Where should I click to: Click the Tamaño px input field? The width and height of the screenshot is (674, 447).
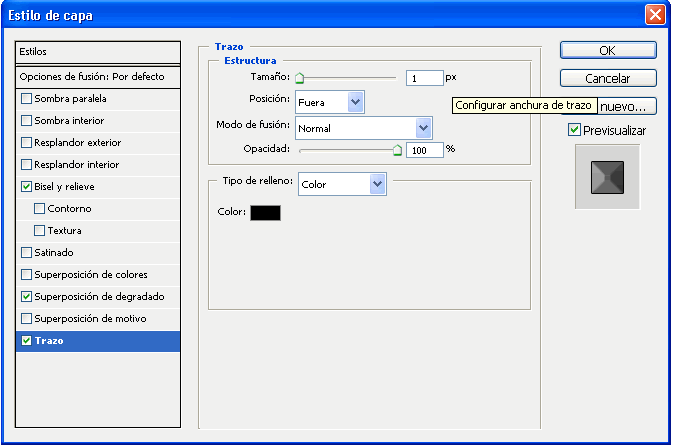pyautogui.click(x=425, y=78)
